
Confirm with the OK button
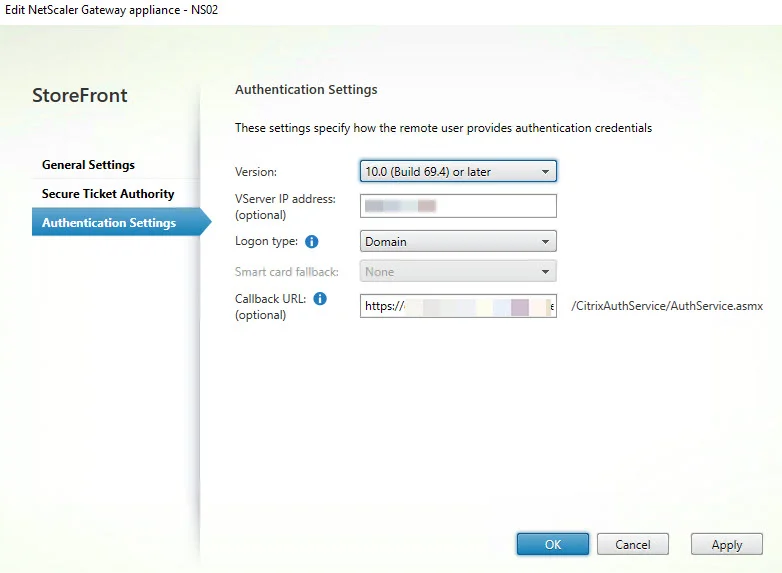(x=553, y=544)
